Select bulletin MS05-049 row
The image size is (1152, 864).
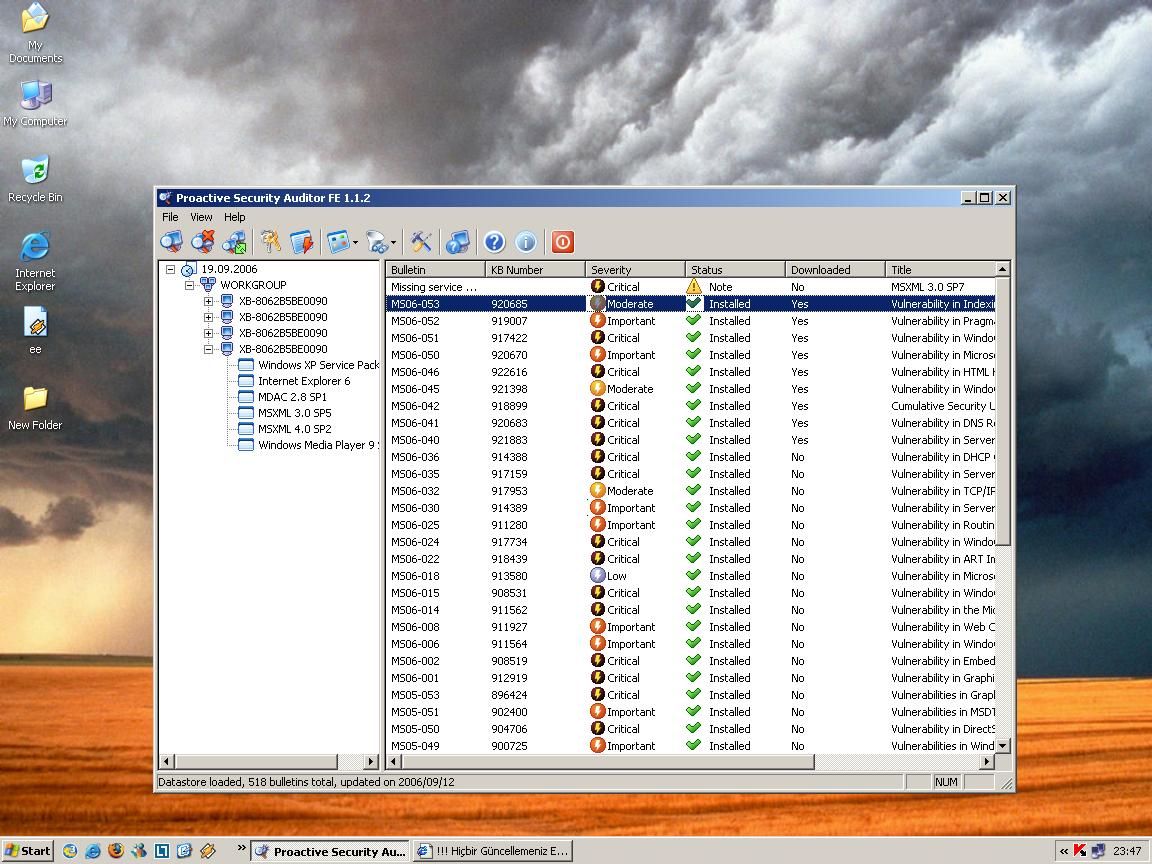[x=691, y=746]
